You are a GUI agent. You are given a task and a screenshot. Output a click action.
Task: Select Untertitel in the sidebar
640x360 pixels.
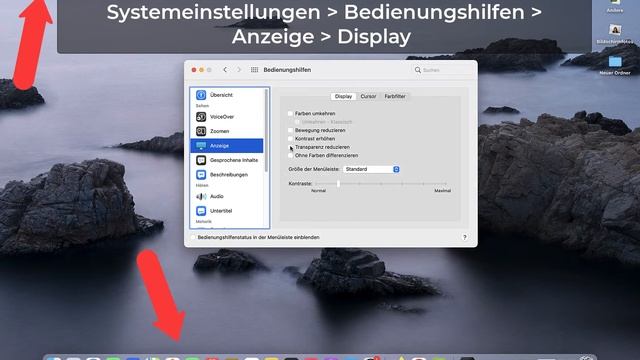click(227, 211)
